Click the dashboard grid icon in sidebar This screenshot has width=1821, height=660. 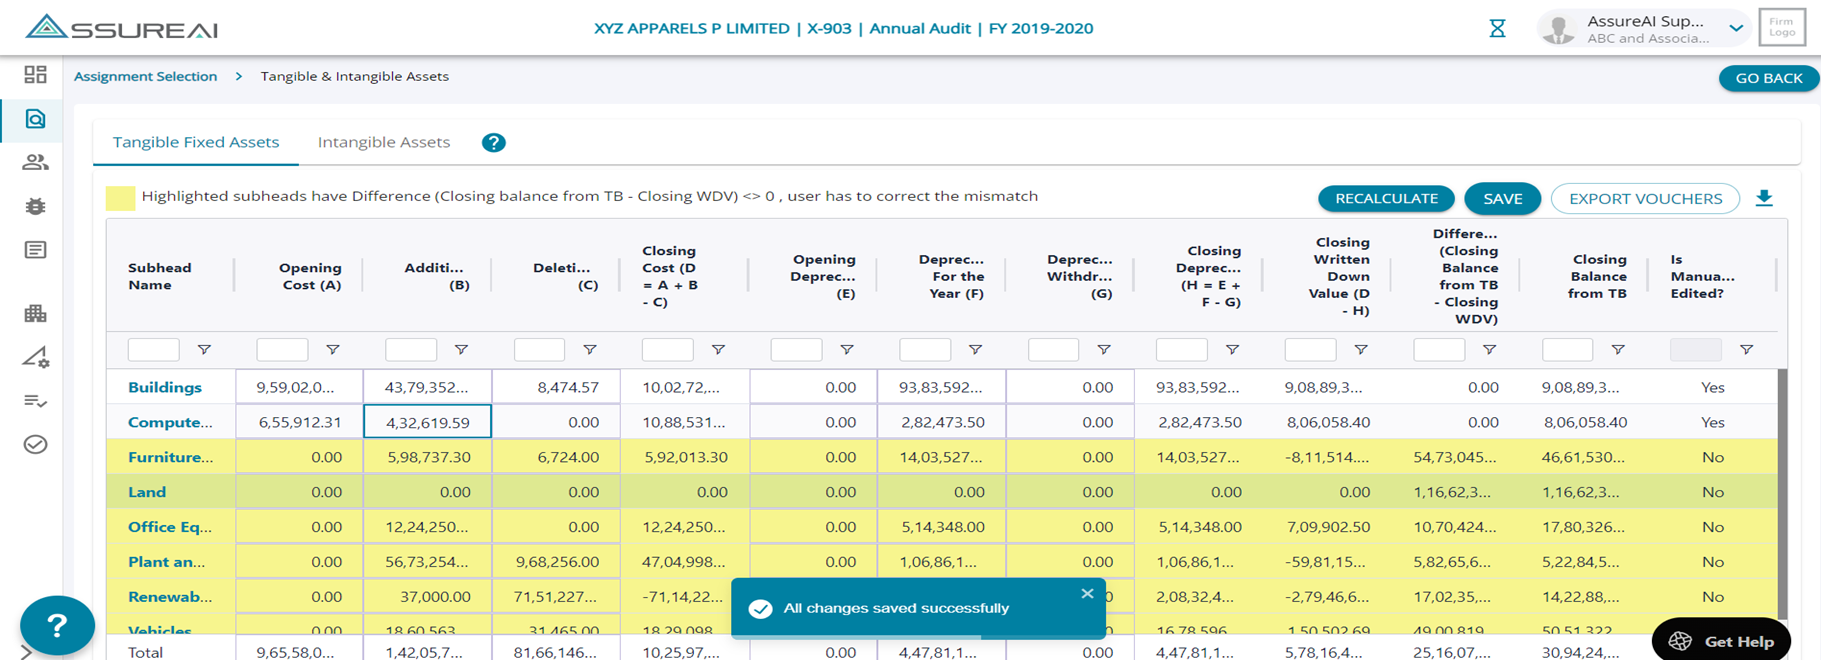(x=35, y=75)
